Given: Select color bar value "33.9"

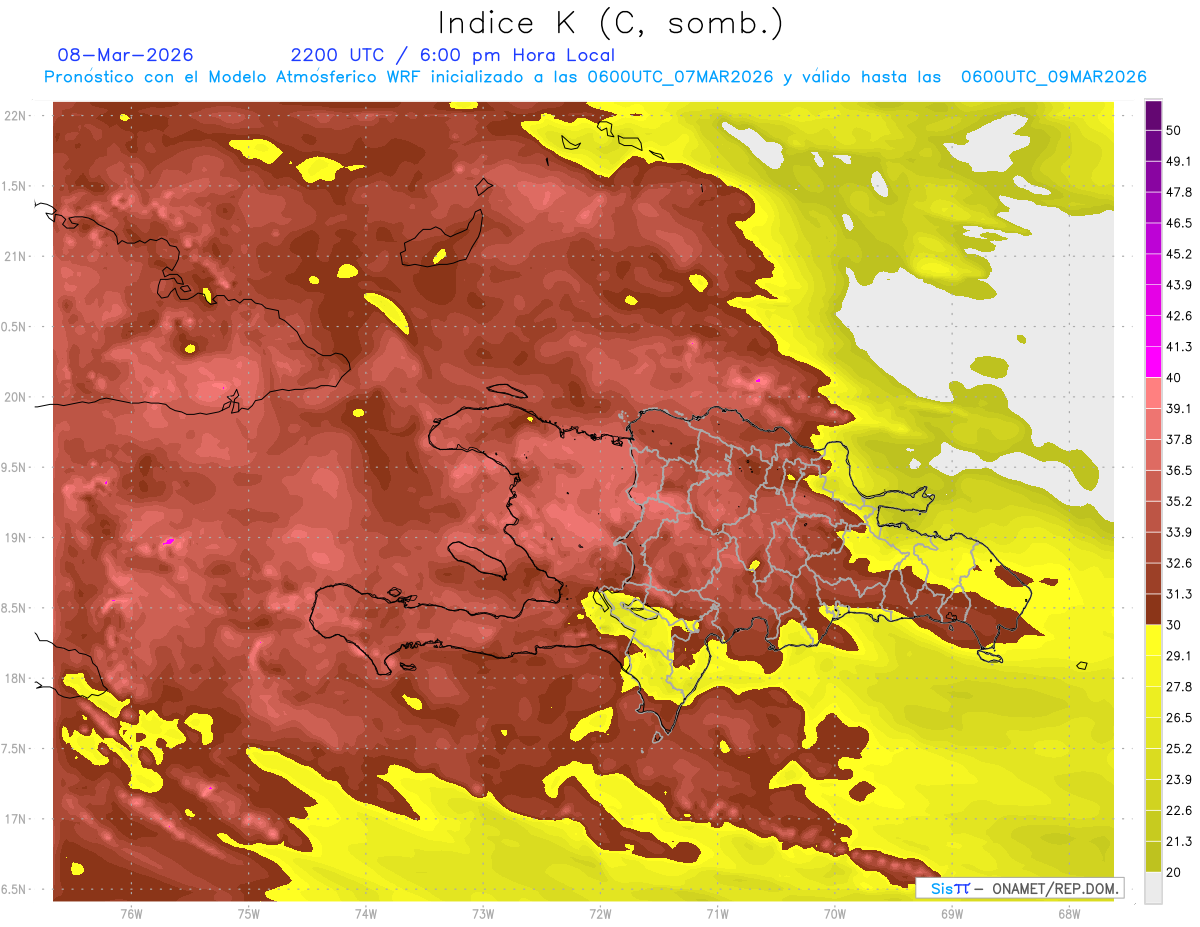Looking at the screenshot, I should click(x=1179, y=532).
